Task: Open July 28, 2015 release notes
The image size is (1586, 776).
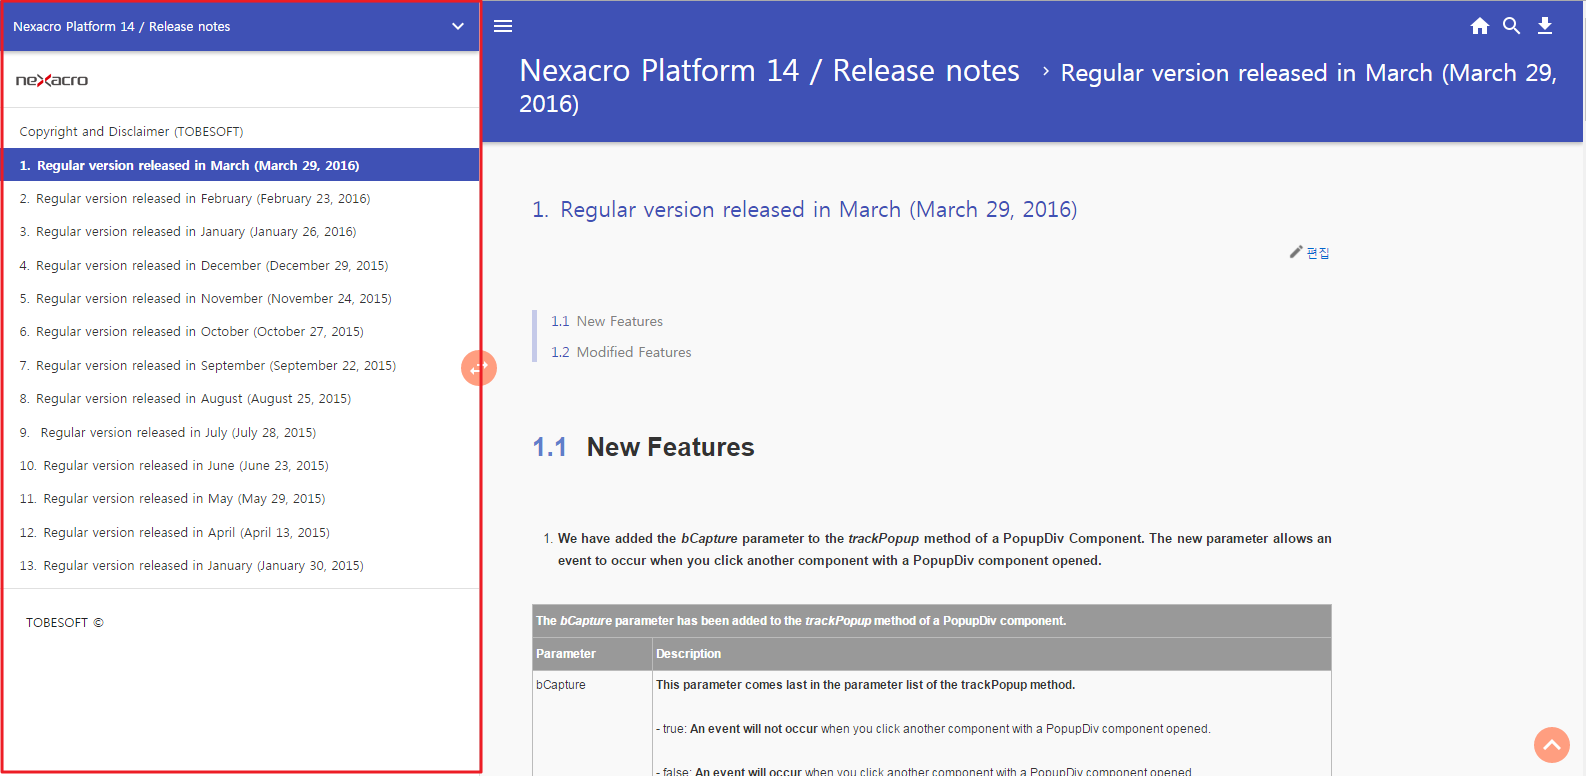Action: tap(168, 432)
